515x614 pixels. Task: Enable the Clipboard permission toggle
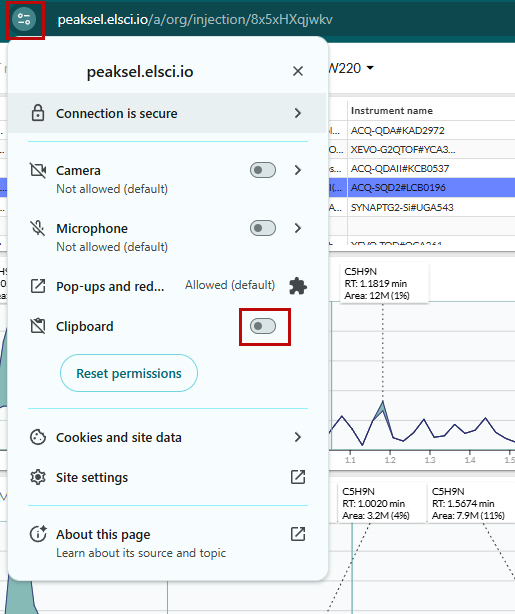point(263,326)
